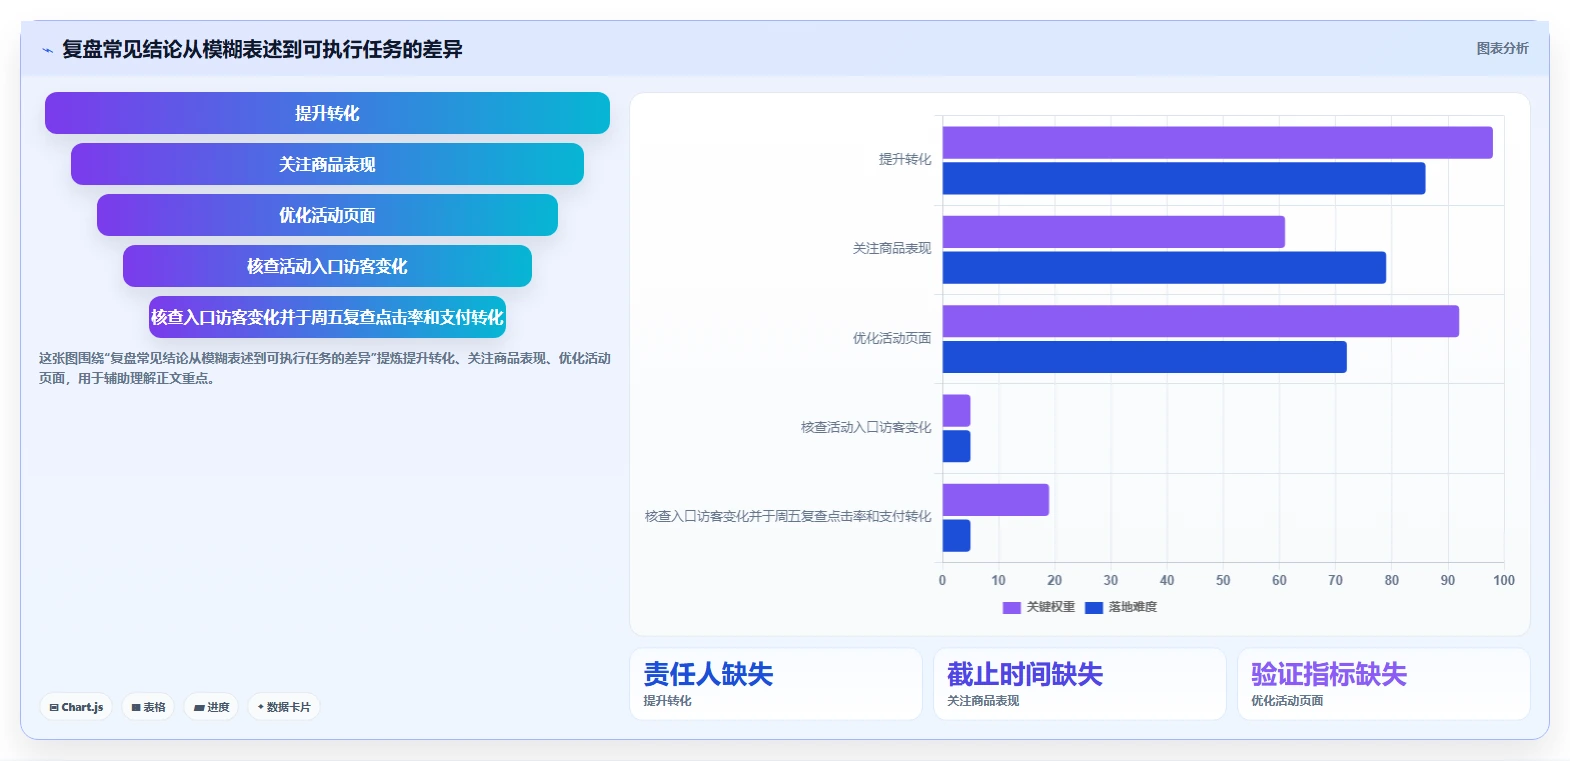Screen dimensions: 1570x761
Task: Click the blue bar for 优化活动页面
Action: [1144, 357]
